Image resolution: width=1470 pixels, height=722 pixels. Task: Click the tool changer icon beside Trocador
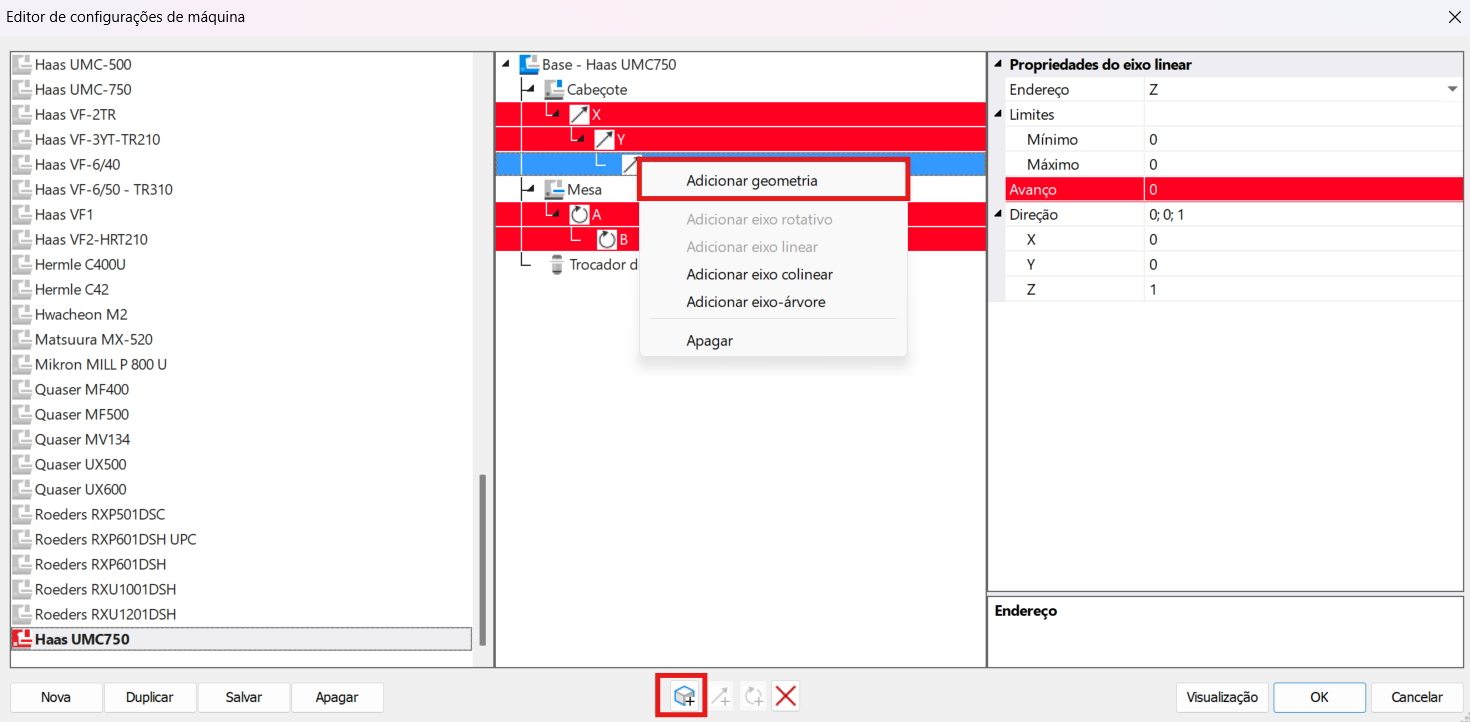(557, 265)
